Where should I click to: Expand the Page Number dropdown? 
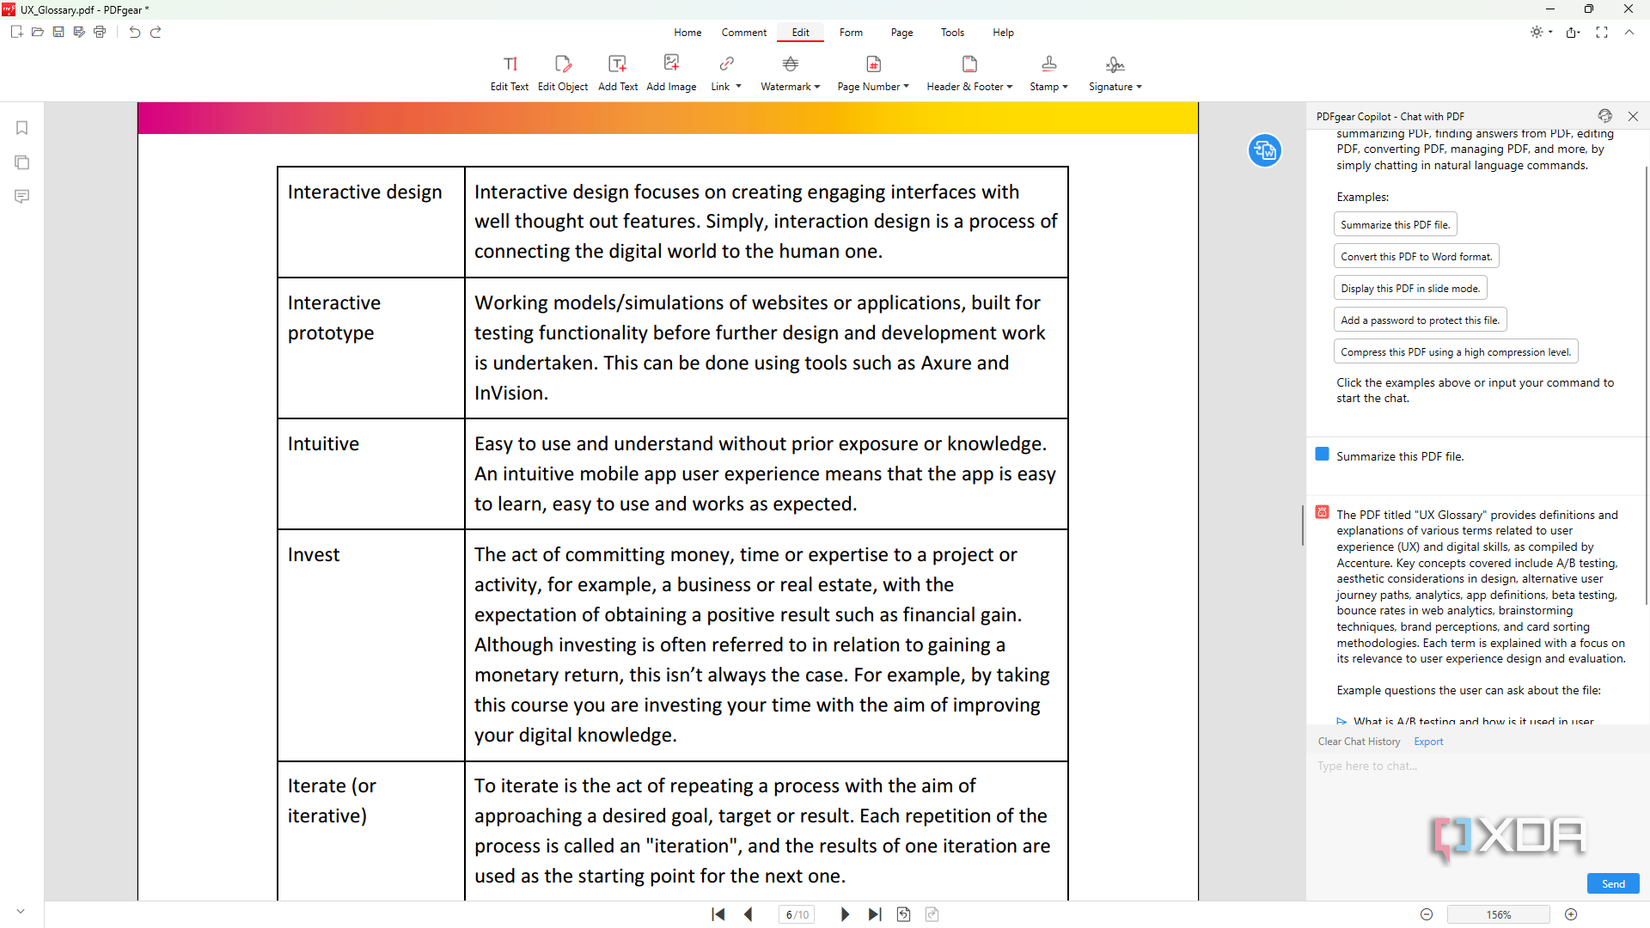coord(873,73)
